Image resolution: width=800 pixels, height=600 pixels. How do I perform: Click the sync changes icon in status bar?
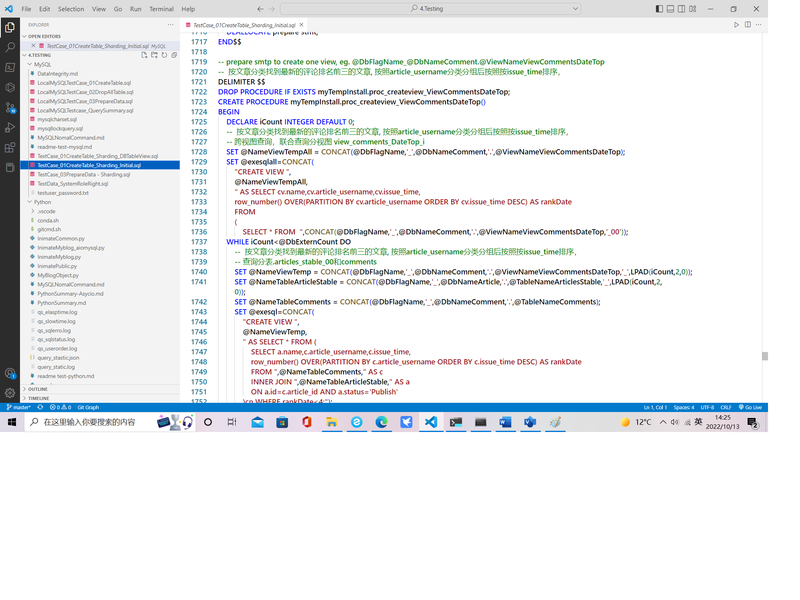[x=40, y=407]
